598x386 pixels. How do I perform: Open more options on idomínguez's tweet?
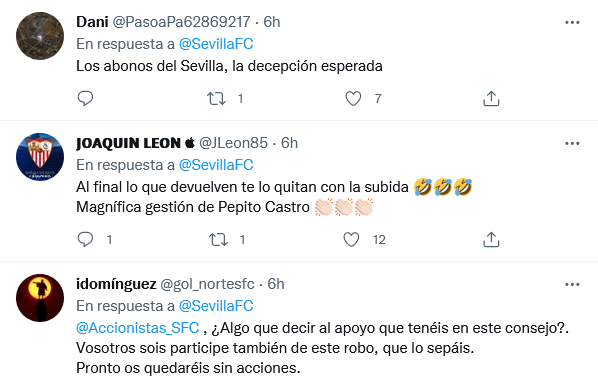pyautogui.click(x=572, y=285)
